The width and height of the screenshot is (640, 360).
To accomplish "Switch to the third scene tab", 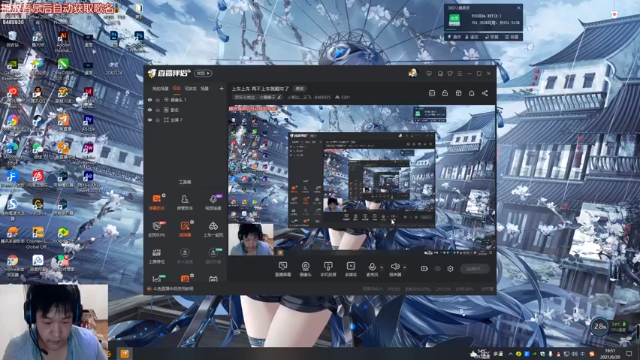I will pos(190,89).
